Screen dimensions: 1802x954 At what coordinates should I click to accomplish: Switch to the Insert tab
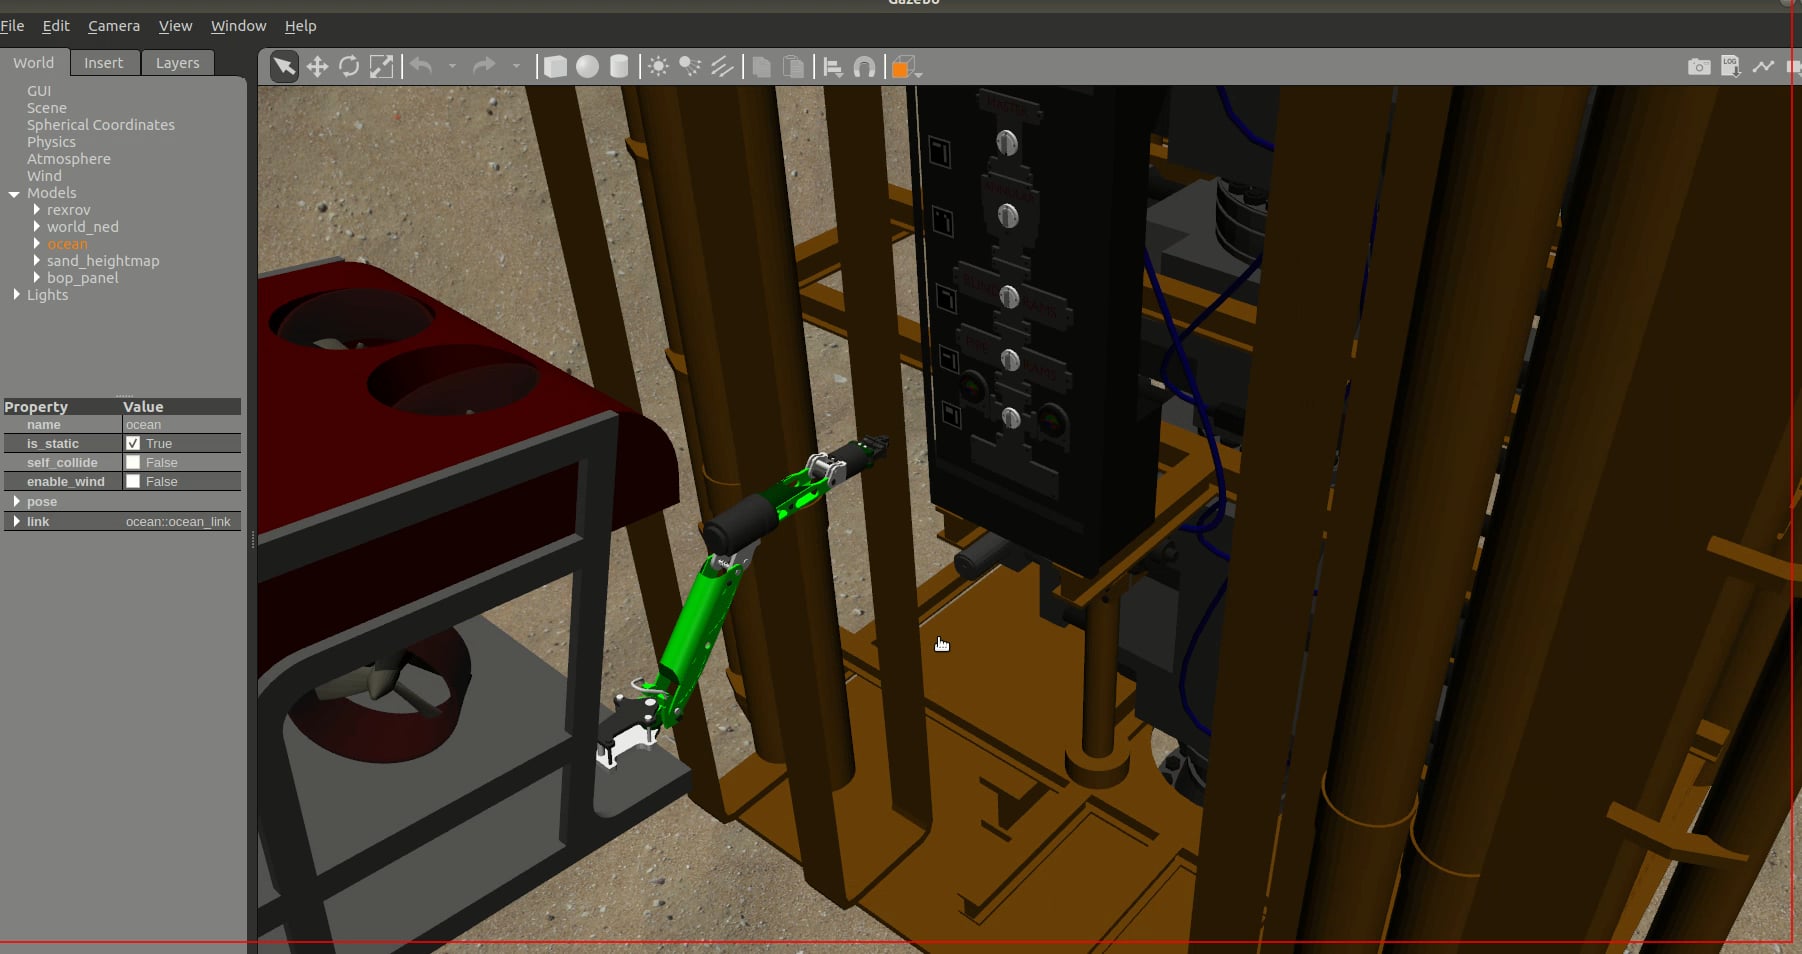tap(104, 62)
